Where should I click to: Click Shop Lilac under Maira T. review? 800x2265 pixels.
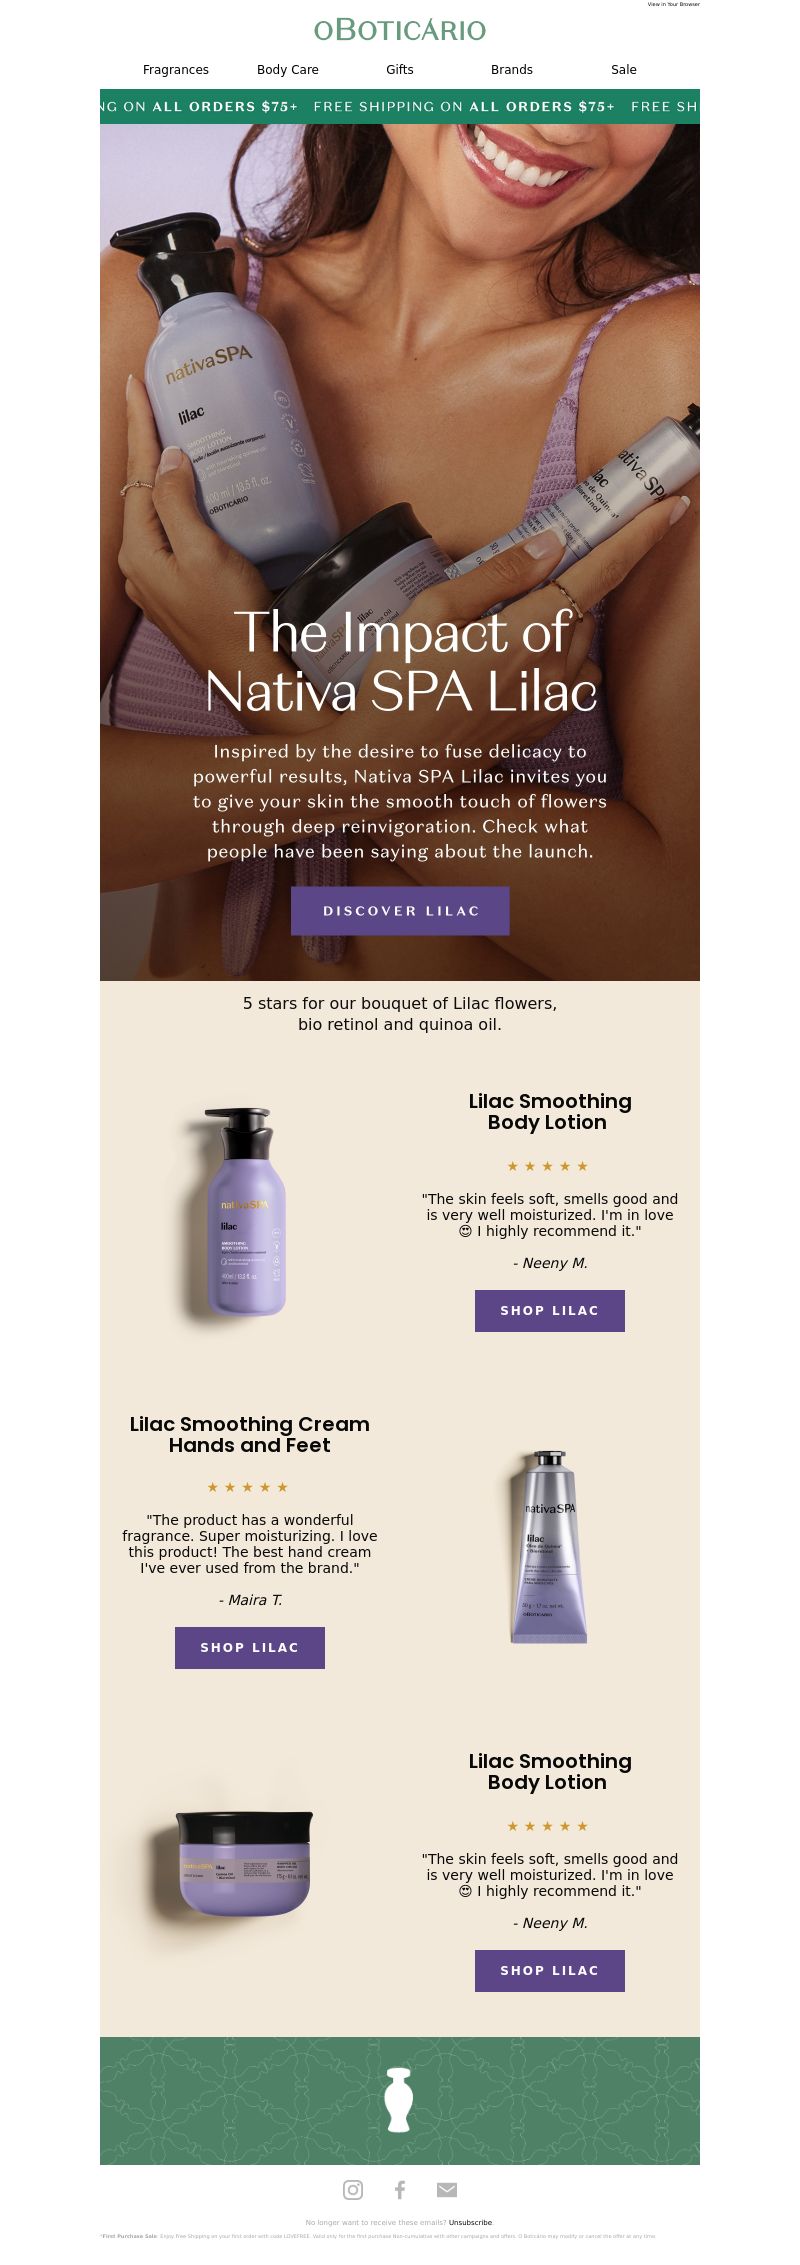click(x=250, y=1648)
